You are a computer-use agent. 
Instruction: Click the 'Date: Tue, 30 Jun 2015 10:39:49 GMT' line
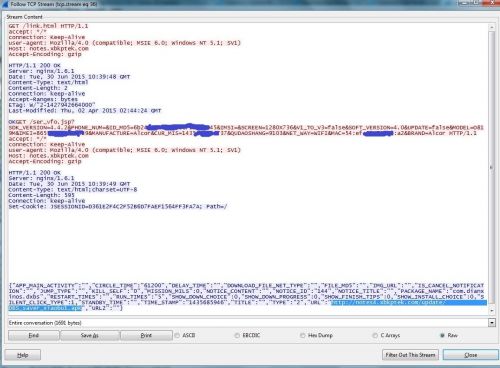pyautogui.click(x=69, y=184)
